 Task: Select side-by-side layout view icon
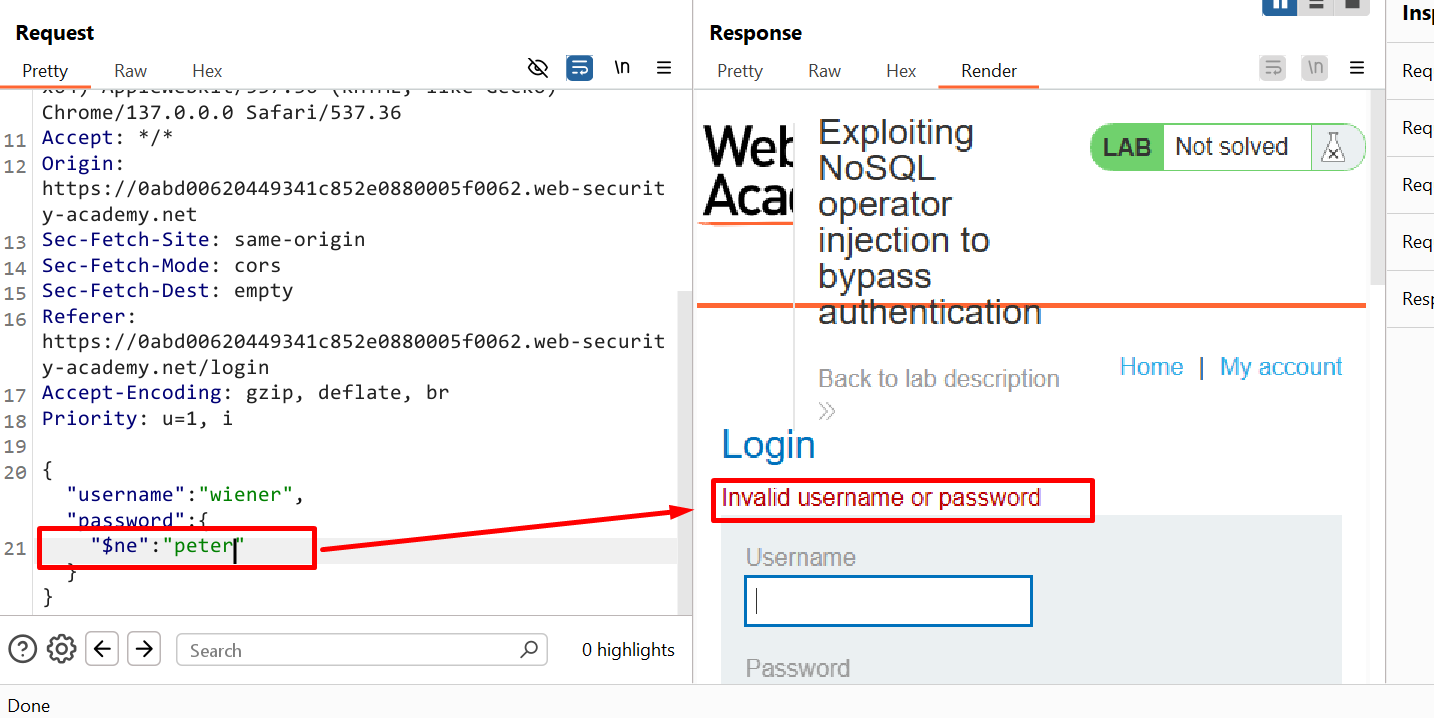pos(1280,5)
